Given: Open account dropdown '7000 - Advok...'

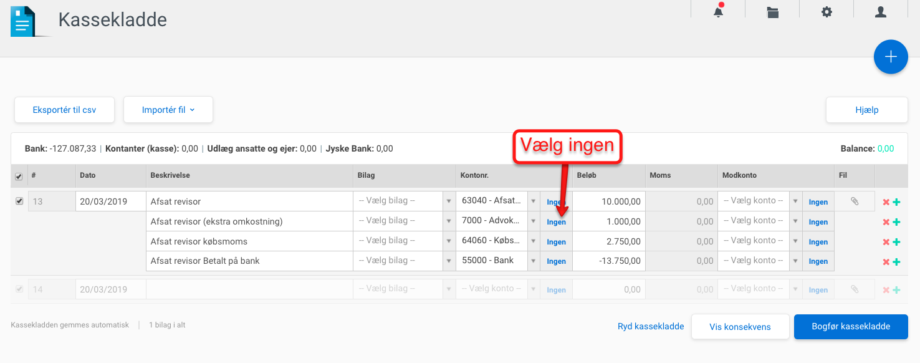Looking at the screenshot, I should 498,222.
